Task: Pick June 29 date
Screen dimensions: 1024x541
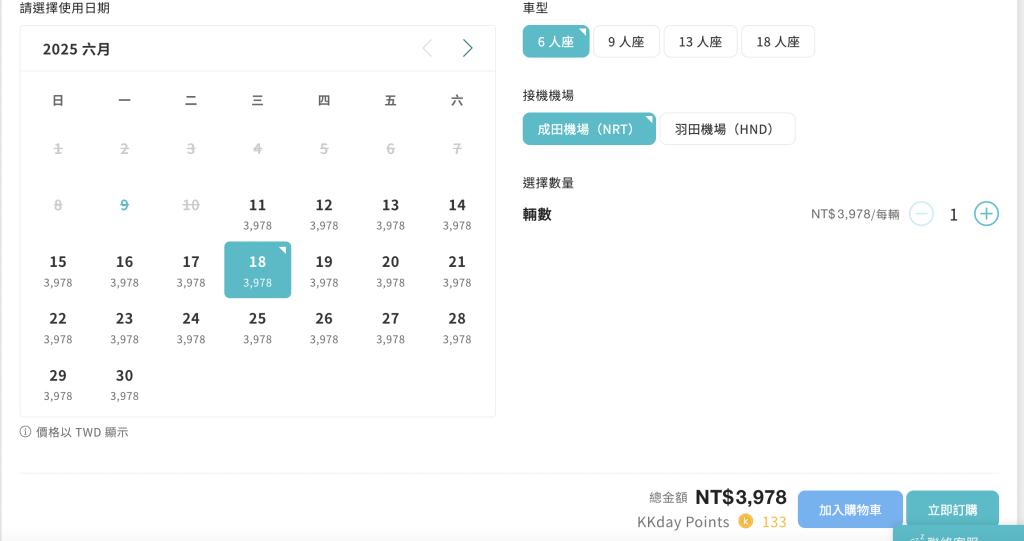Action: pos(58,384)
